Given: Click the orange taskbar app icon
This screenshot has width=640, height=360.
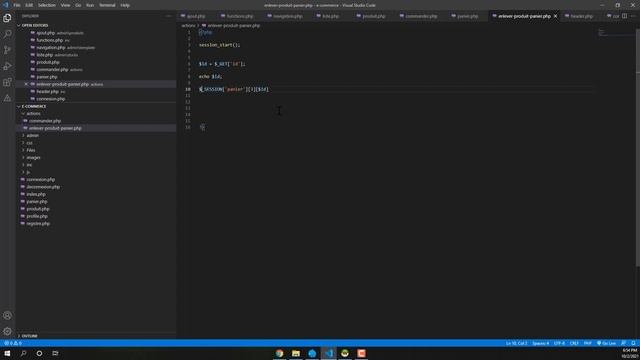Looking at the screenshot, I should click(361, 353).
